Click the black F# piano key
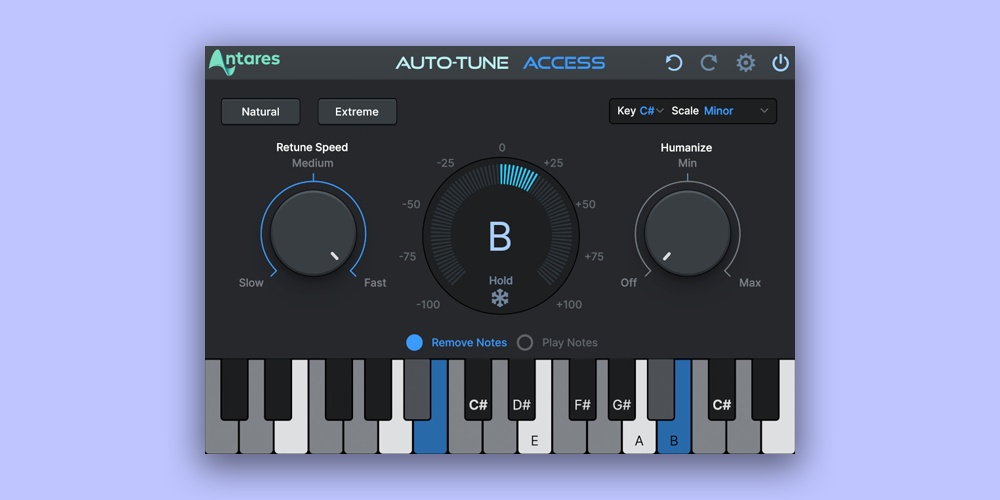 [582, 389]
